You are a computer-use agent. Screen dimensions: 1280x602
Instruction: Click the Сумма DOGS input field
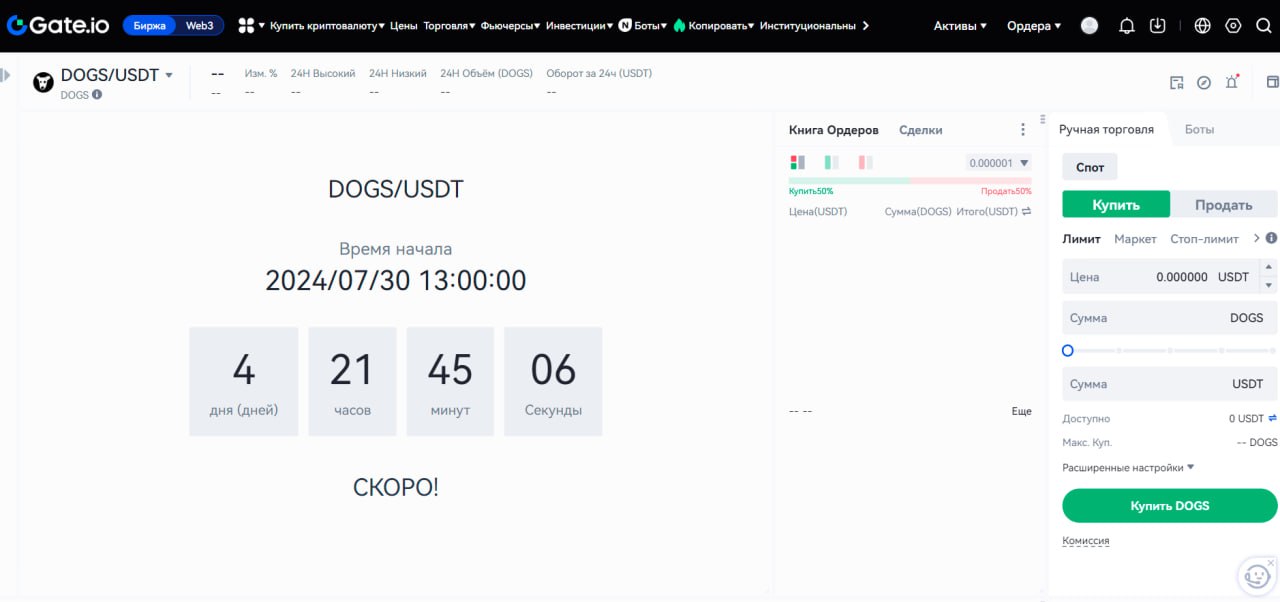coord(1170,318)
